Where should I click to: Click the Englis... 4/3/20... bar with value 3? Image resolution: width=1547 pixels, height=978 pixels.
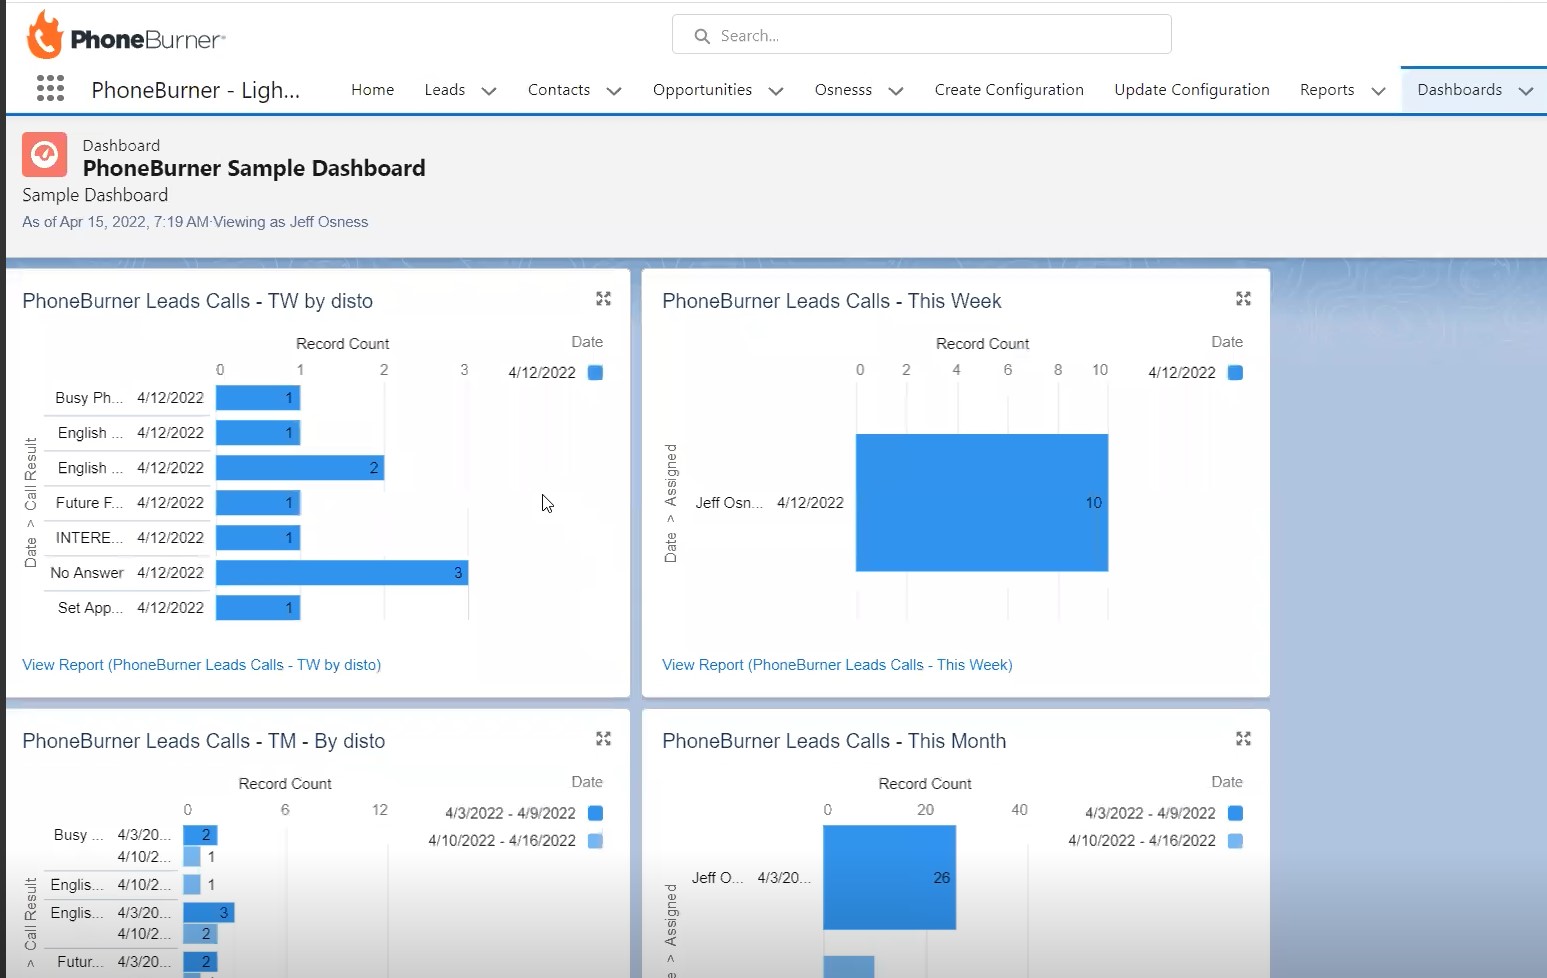(208, 913)
